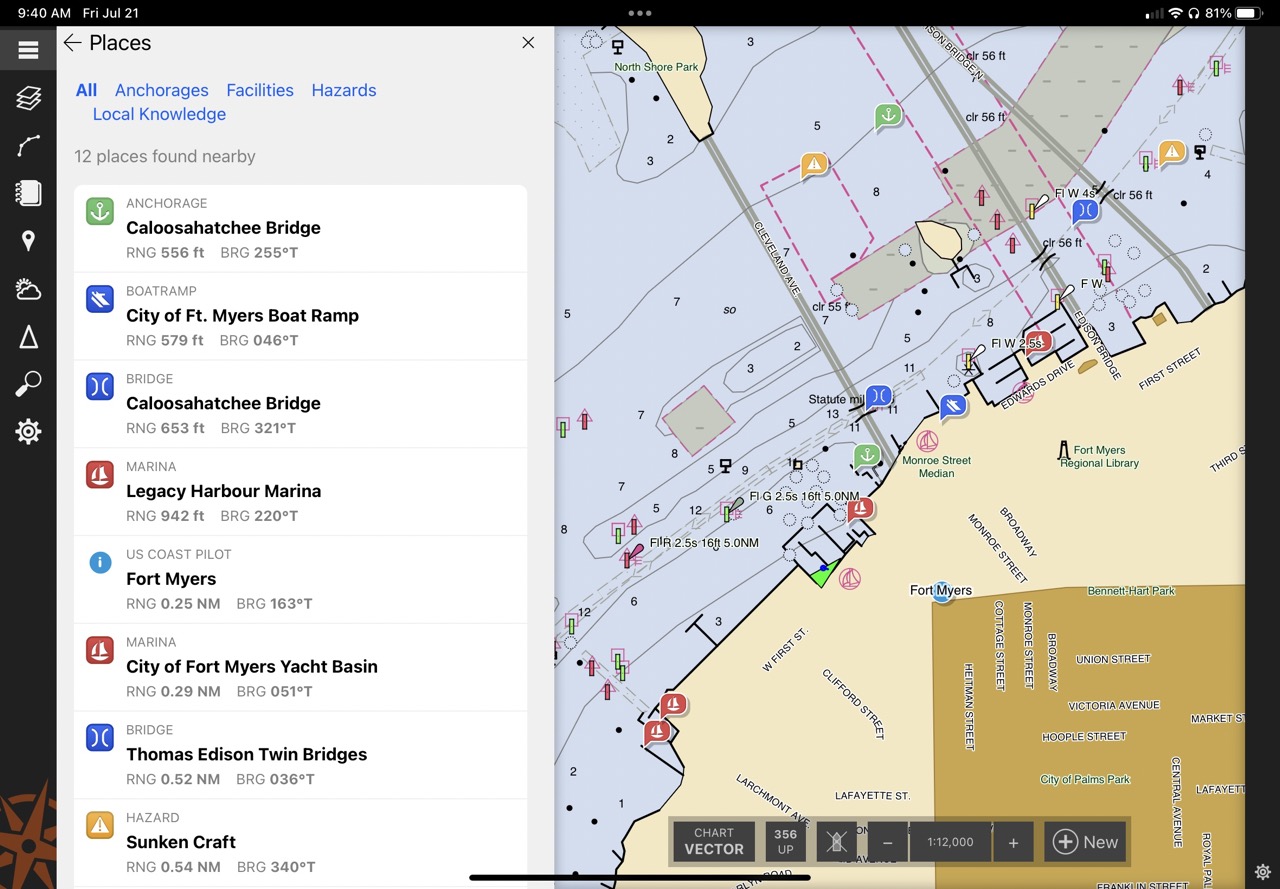Image resolution: width=1280 pixels, height=889 pixels.
Task: Zoom out with the minus button
Action: [887, 842]
